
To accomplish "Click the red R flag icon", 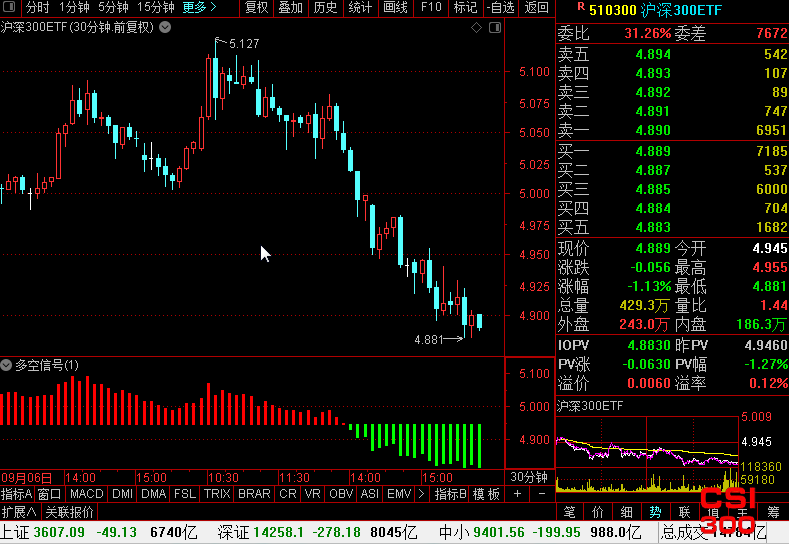I will tap(581, 6).
